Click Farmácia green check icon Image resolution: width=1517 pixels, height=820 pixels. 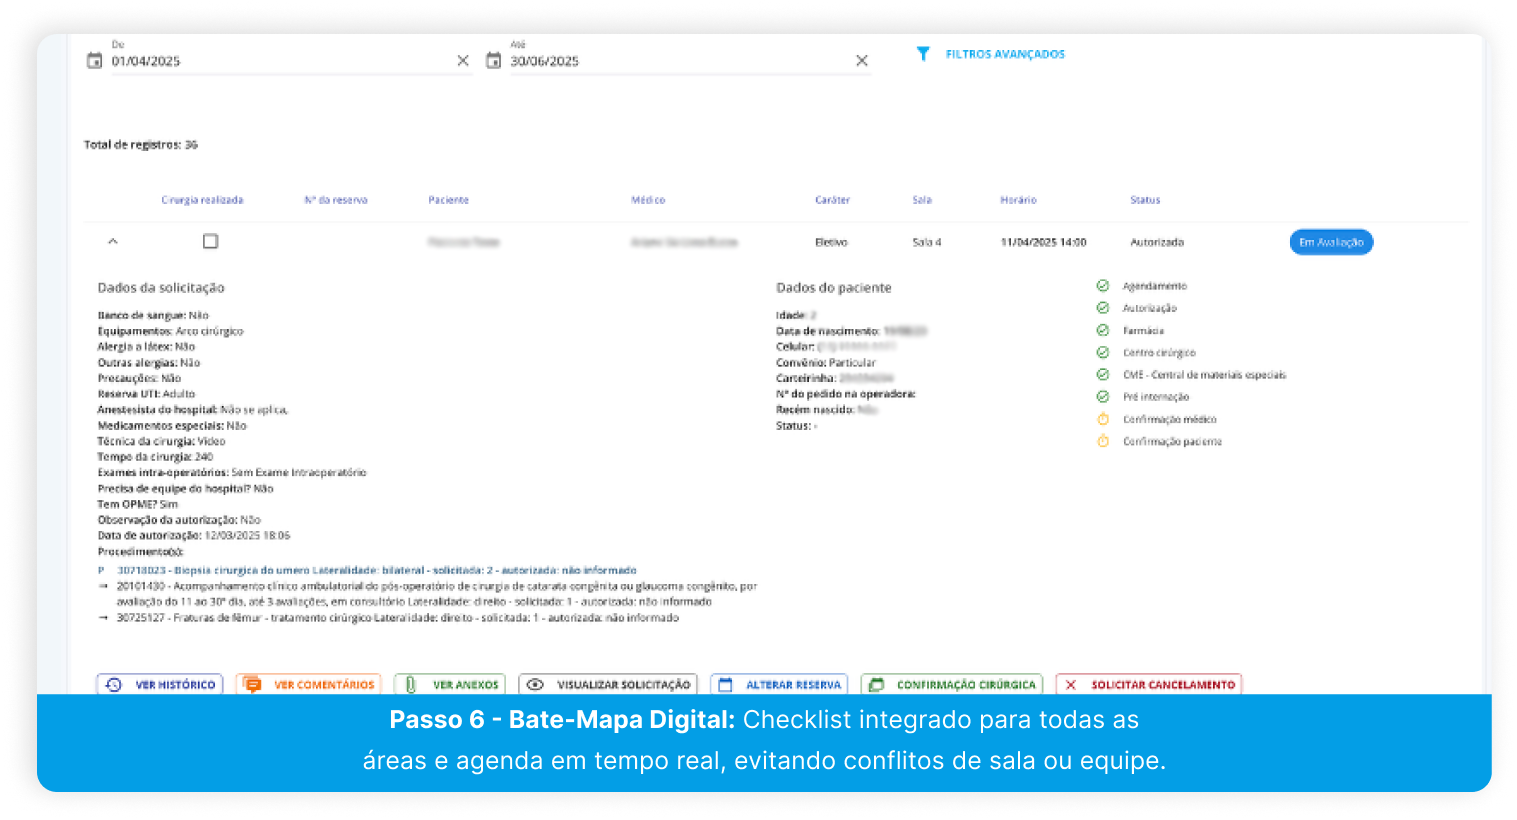(1103, 330)
